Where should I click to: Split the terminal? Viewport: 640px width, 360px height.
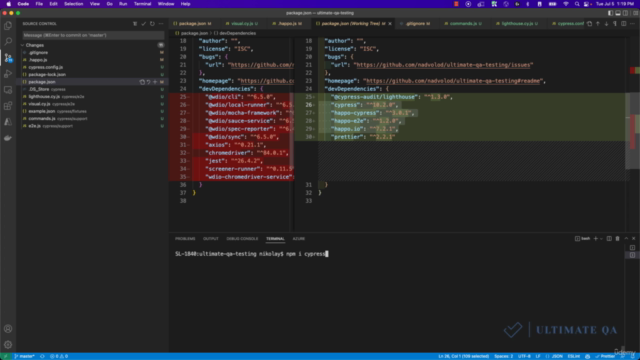[609, 238]
